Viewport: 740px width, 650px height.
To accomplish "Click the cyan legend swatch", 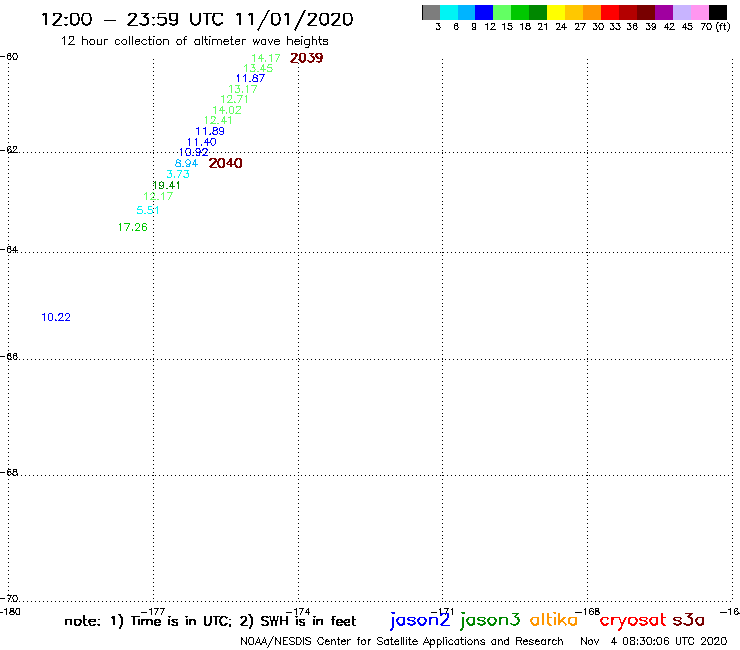I will 449,12.
